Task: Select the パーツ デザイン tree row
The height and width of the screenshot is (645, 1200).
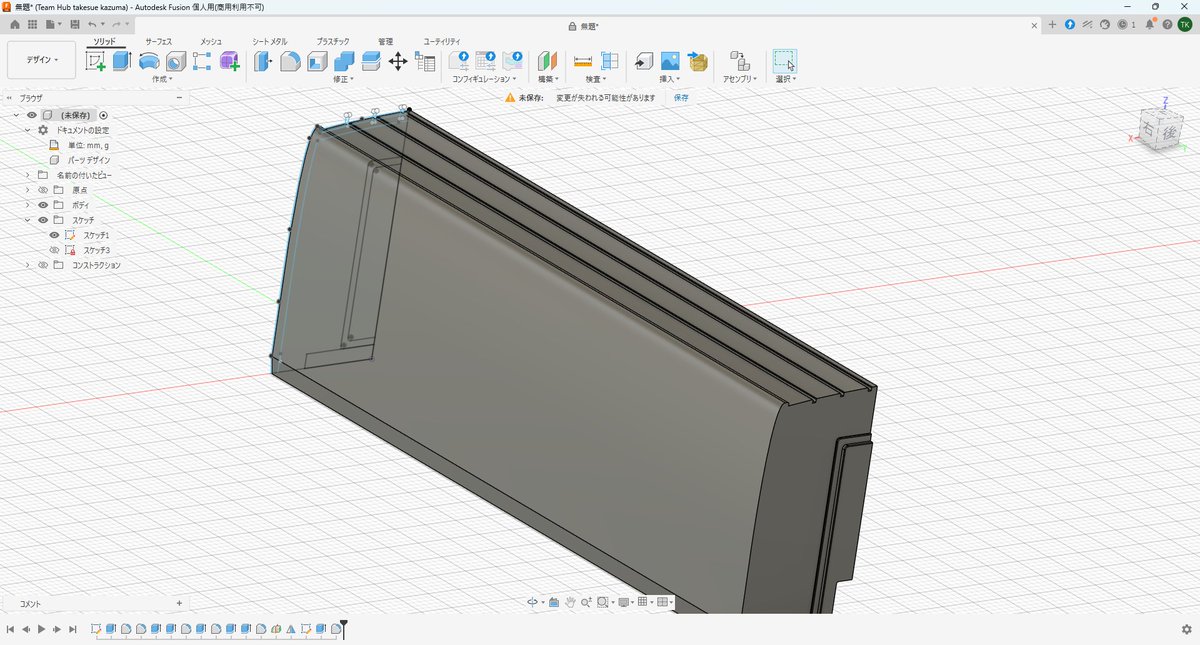Action: coord(89,160)
